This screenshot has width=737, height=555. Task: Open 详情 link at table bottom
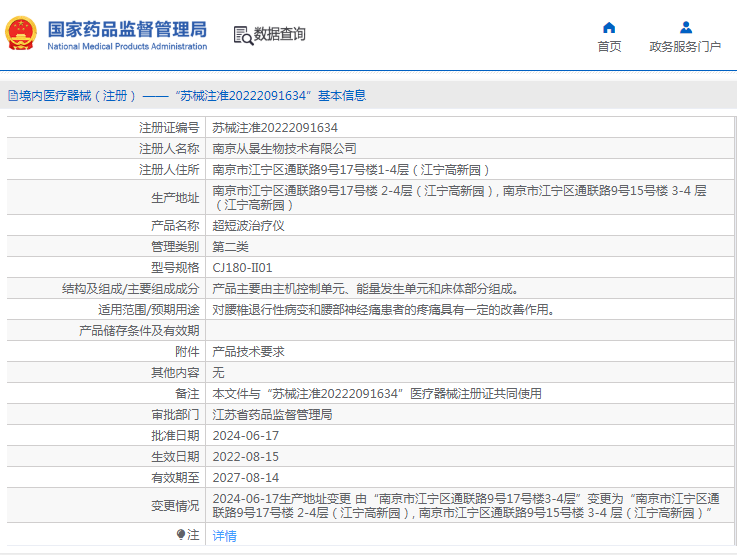pos(225,535)
